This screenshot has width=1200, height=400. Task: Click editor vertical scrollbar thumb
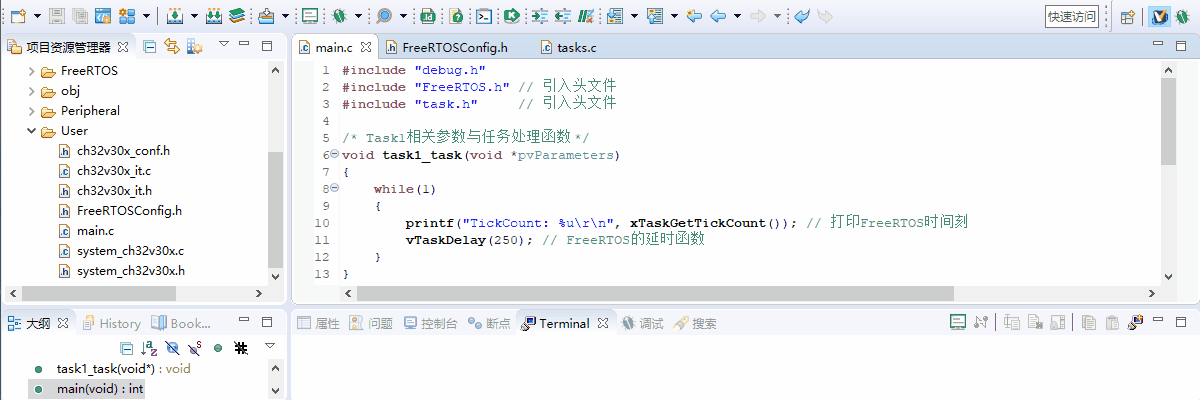[1167, 121]
